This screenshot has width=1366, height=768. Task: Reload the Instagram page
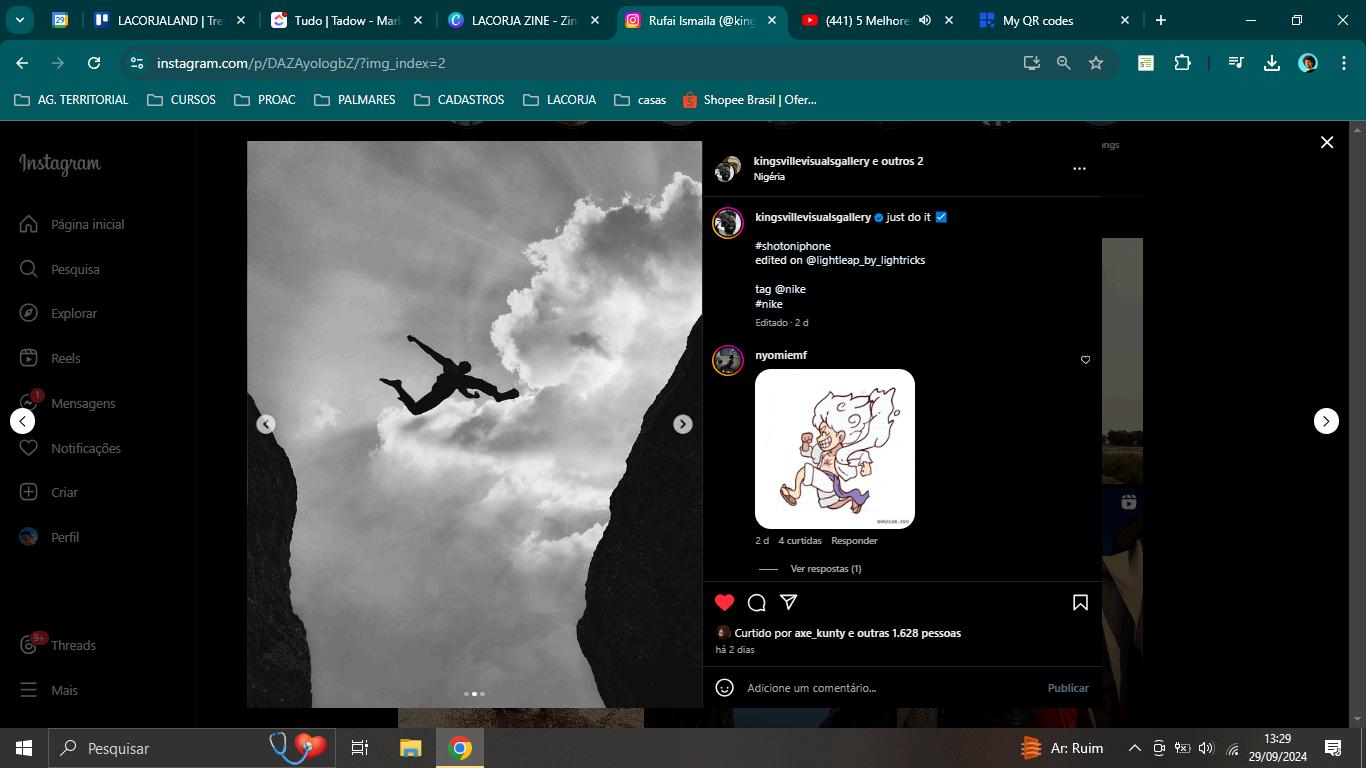pos(94,63)
